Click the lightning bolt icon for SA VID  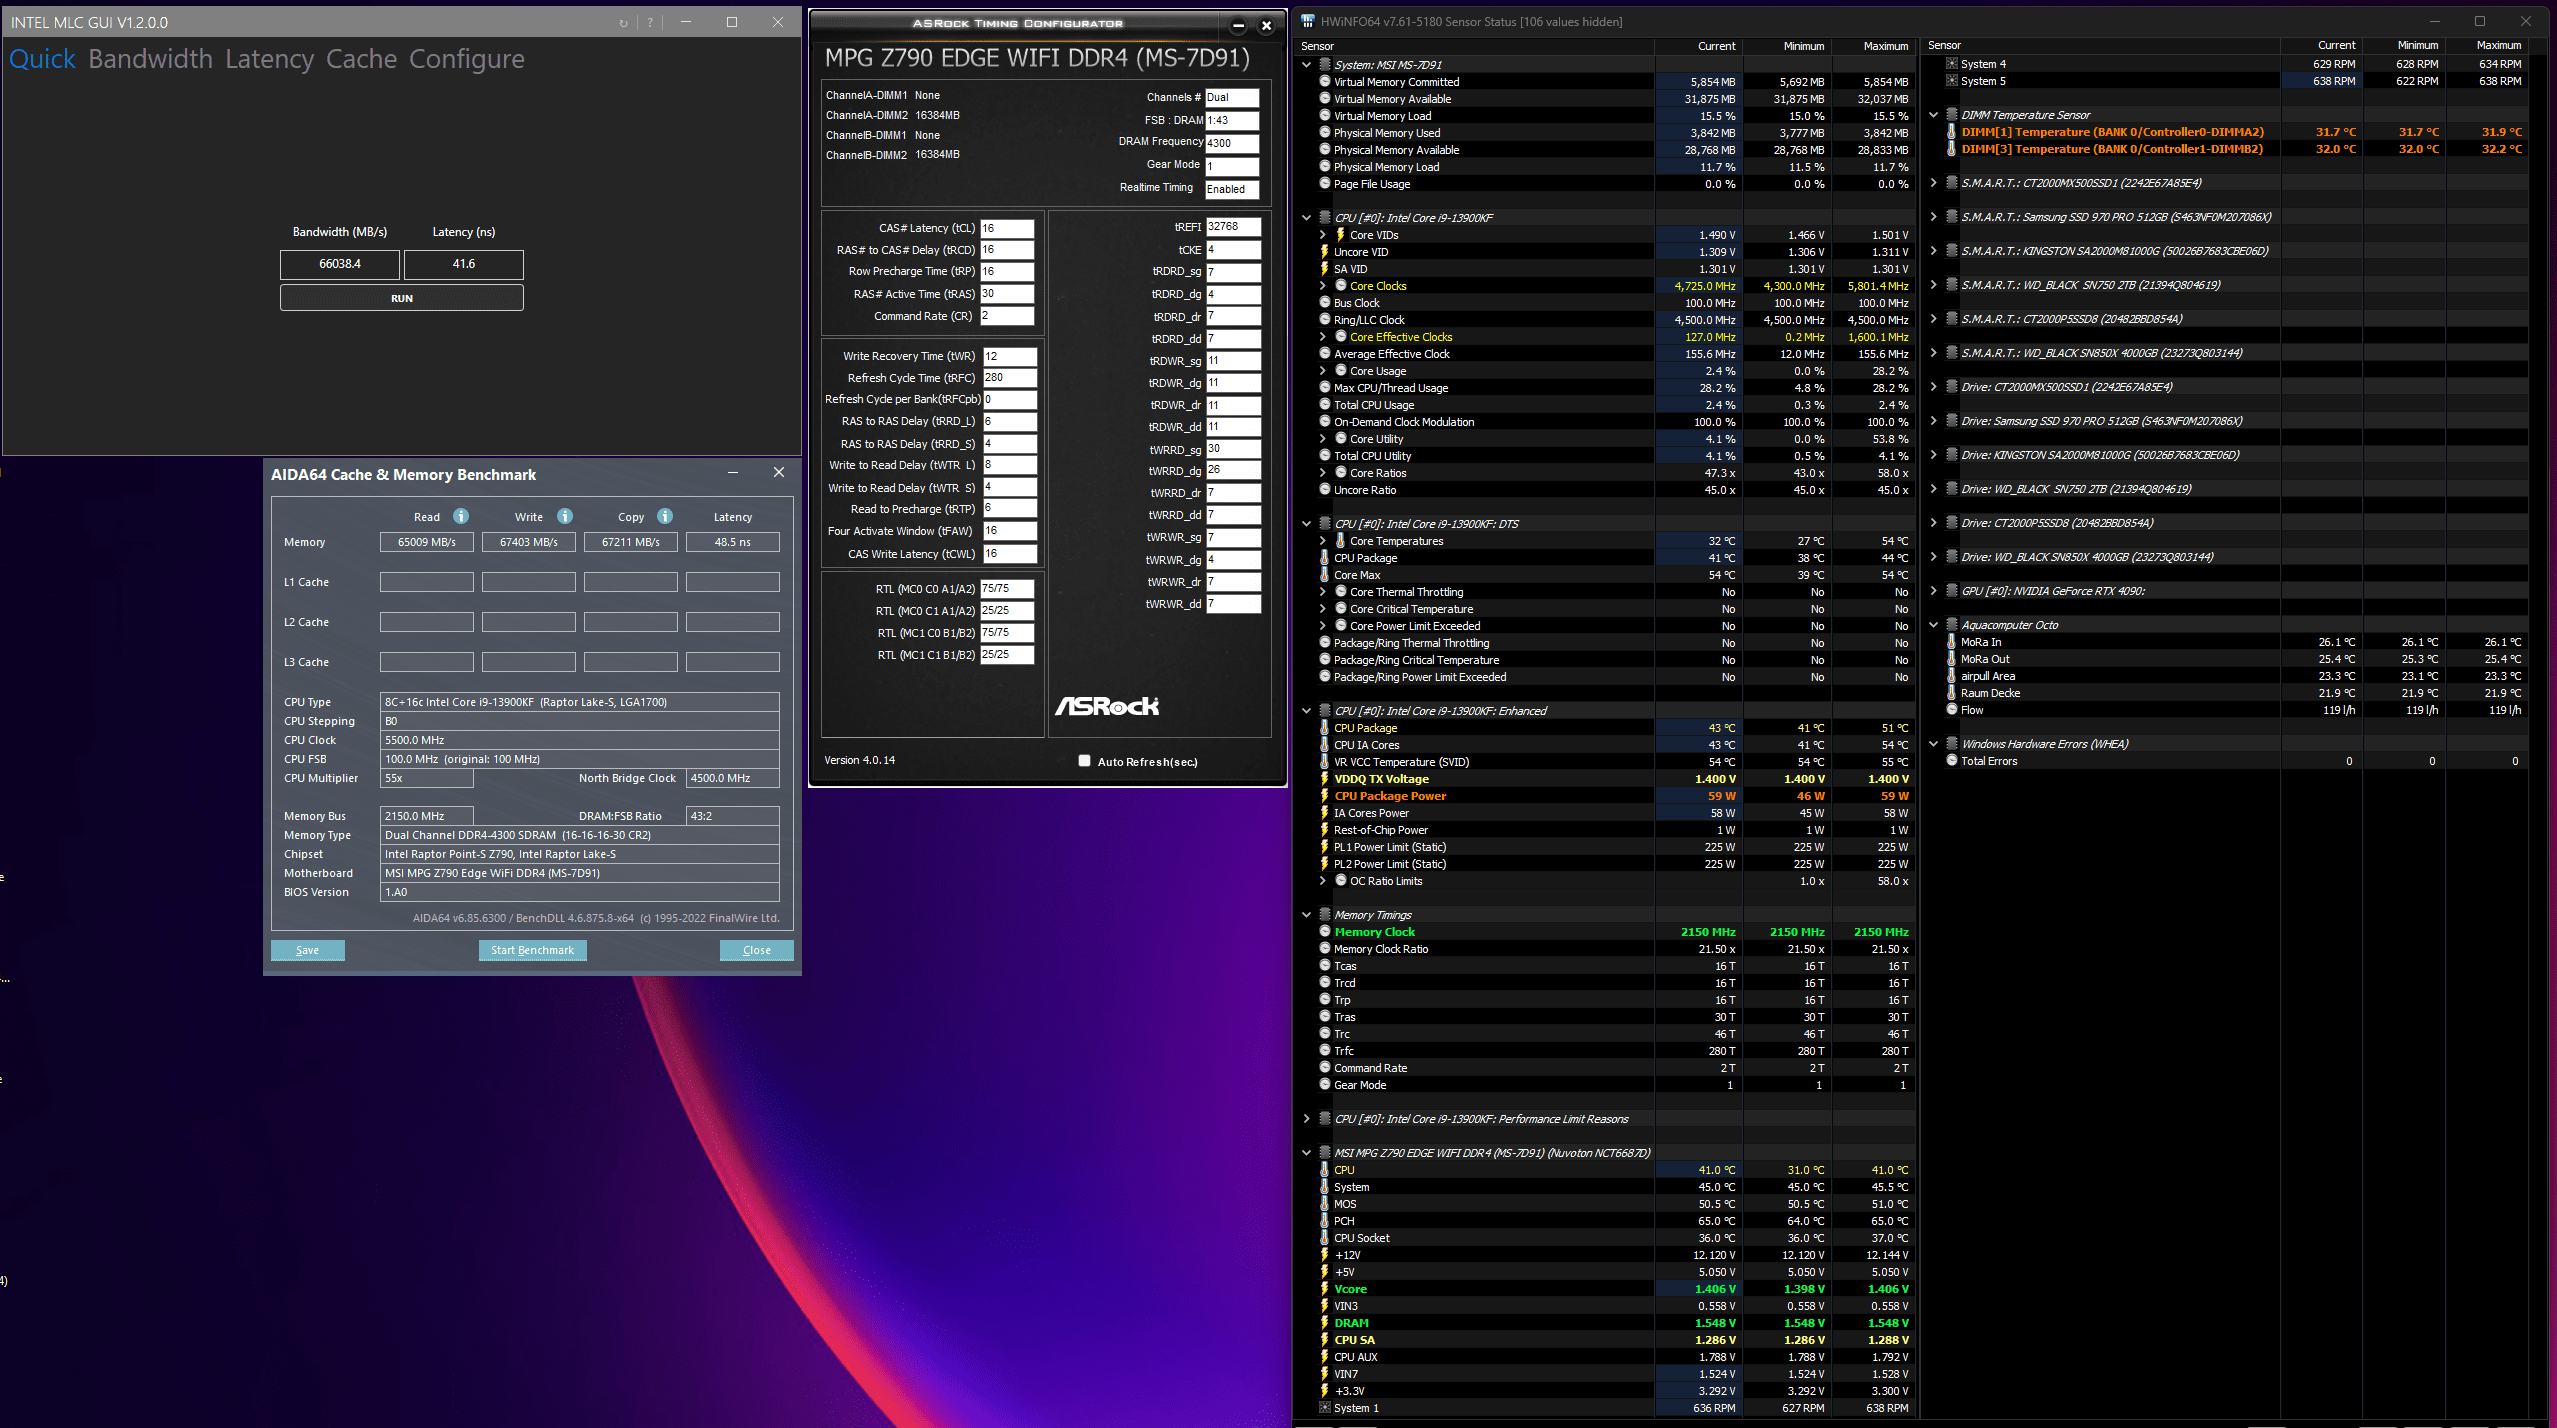(x=1324, y=269)
